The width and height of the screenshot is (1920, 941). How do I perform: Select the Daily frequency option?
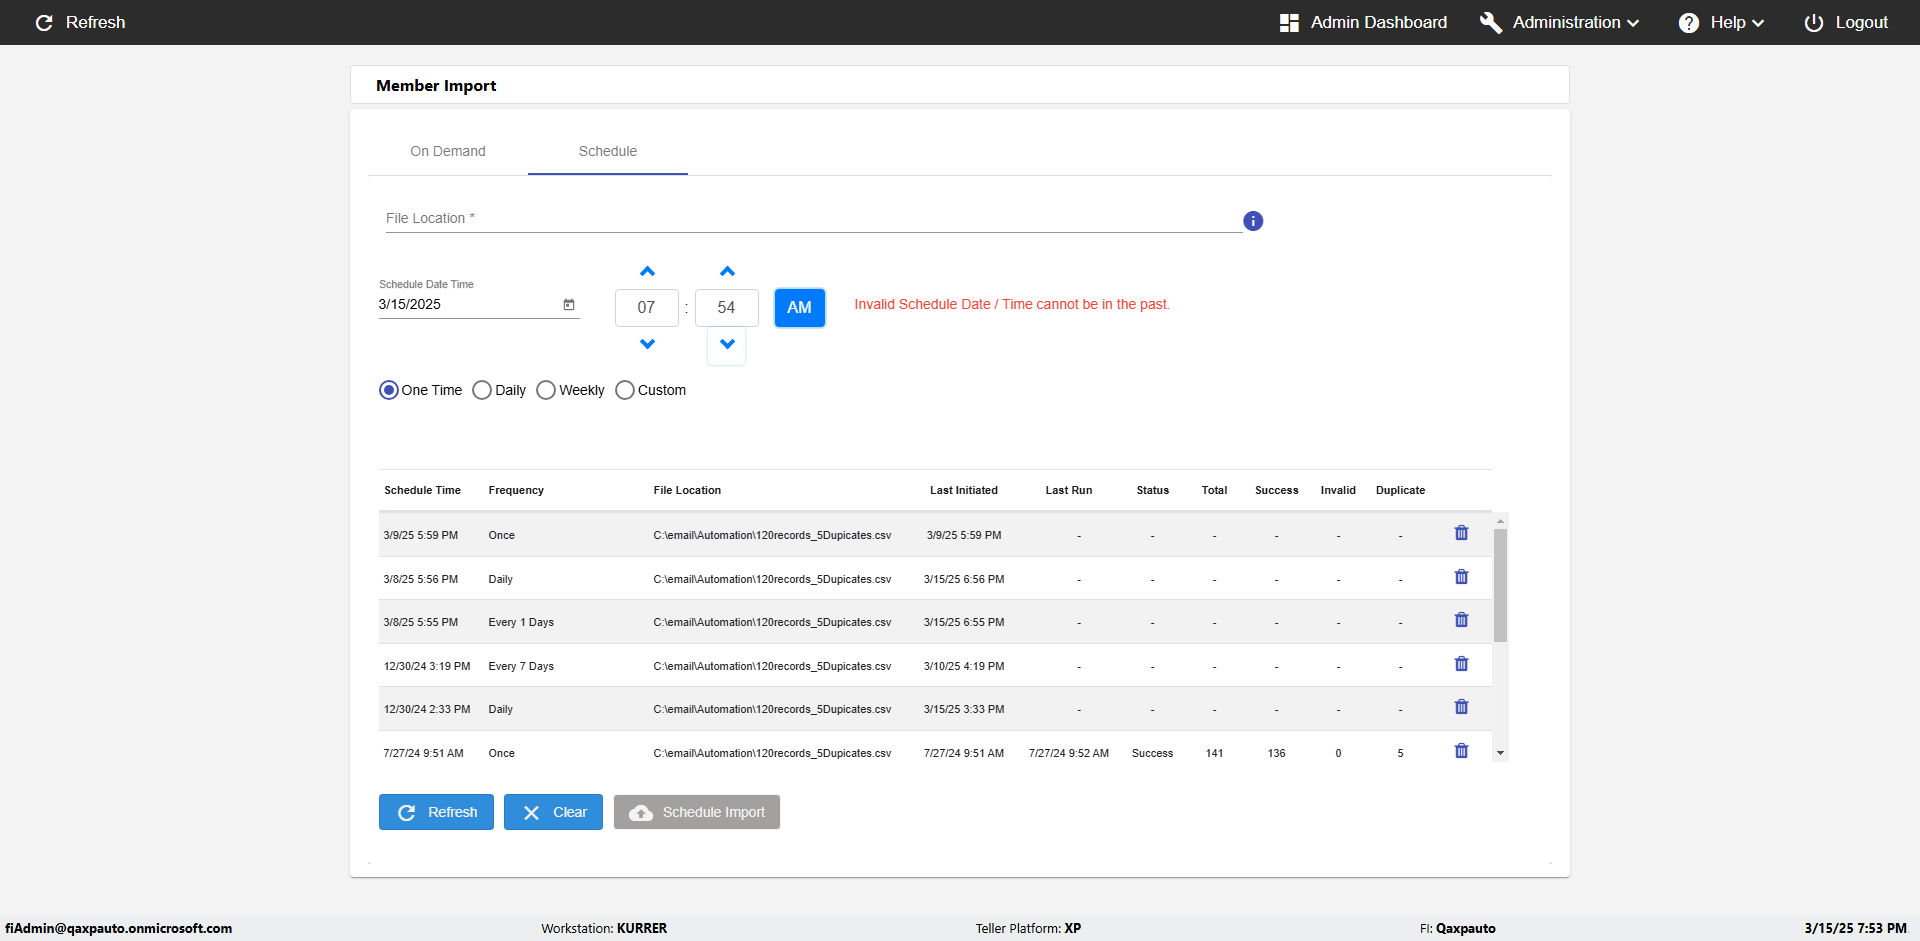pos(482,390)
